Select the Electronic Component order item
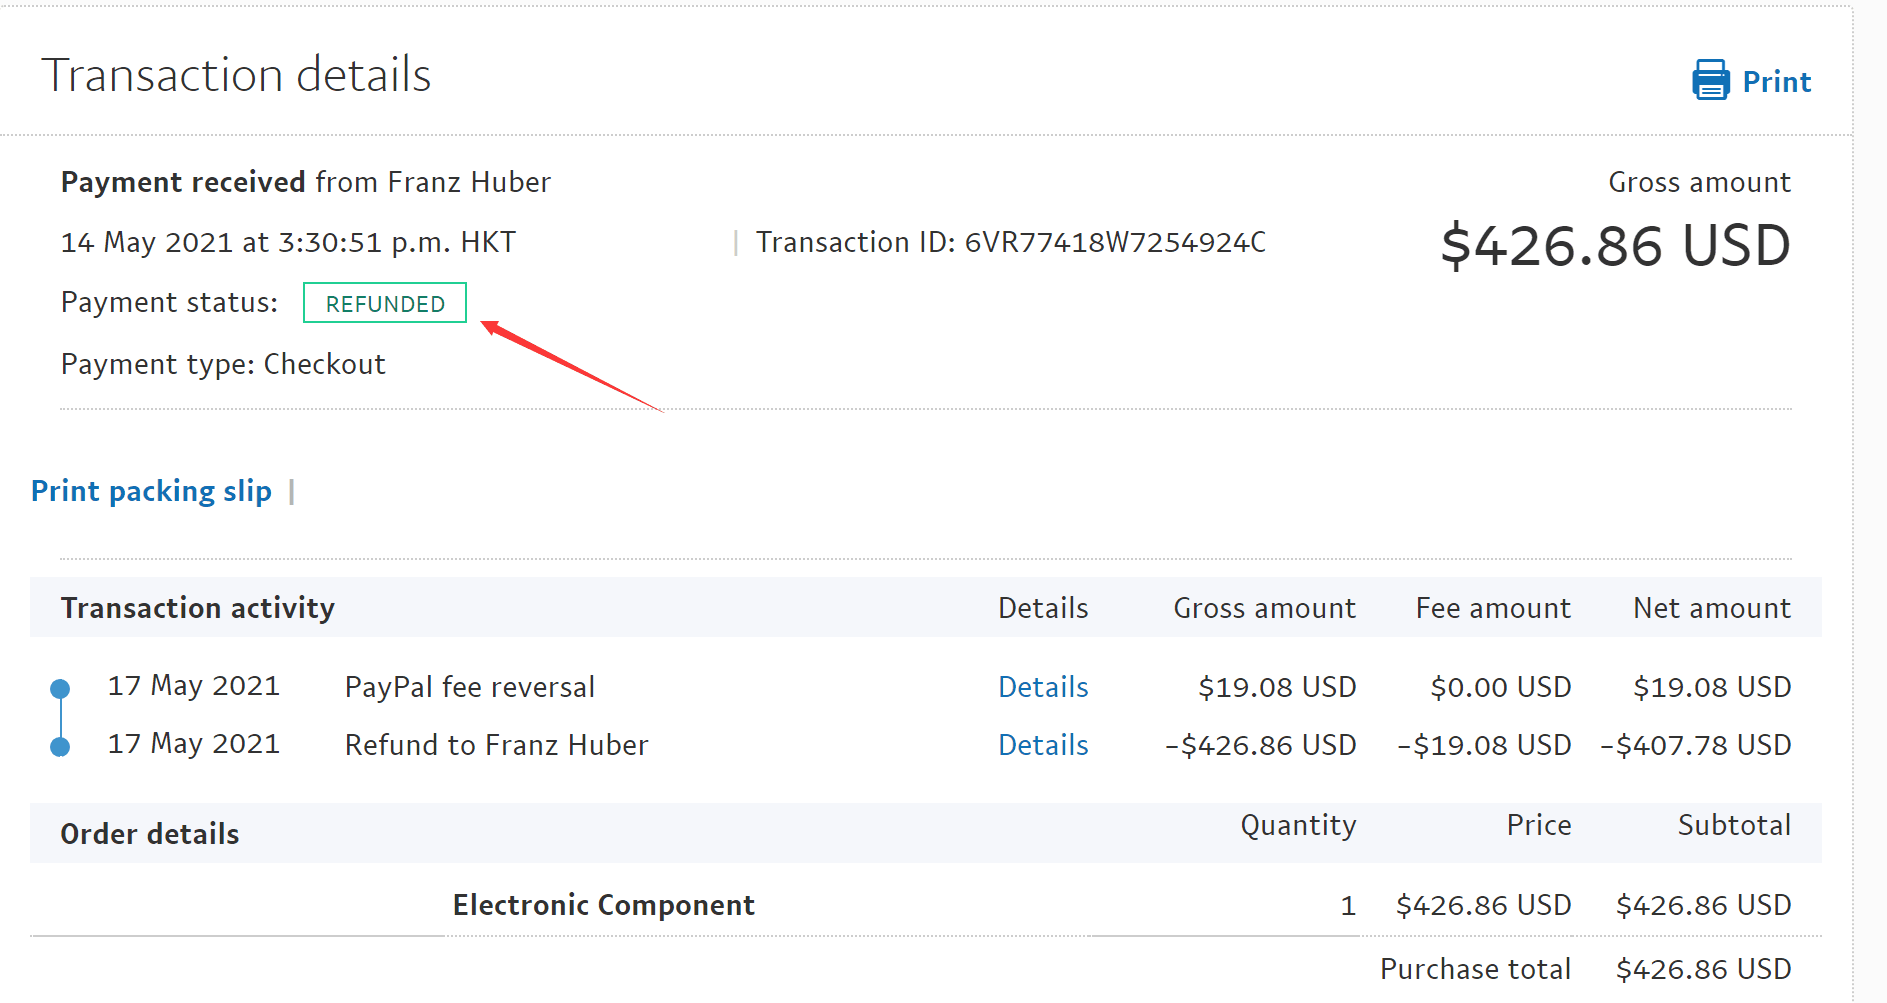Image resolution: width=1887 pixels, height=1003 pixels. 603,905
